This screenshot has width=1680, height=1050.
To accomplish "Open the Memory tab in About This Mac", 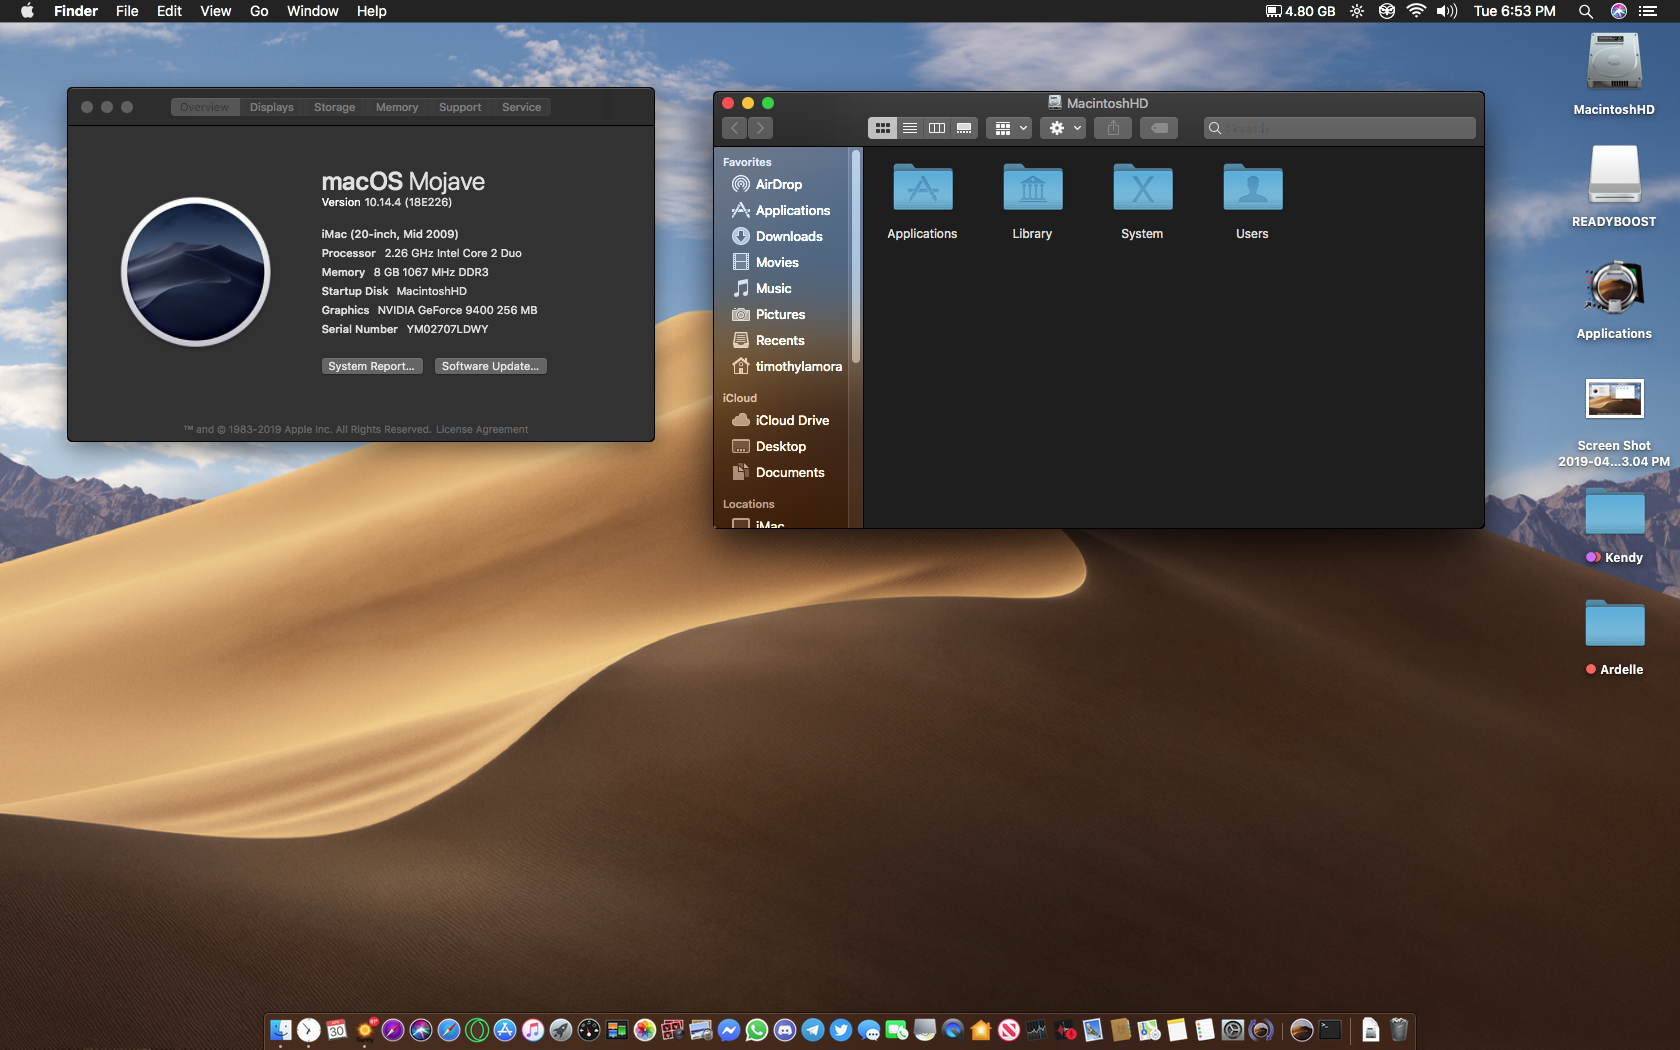I will point(397,107).
